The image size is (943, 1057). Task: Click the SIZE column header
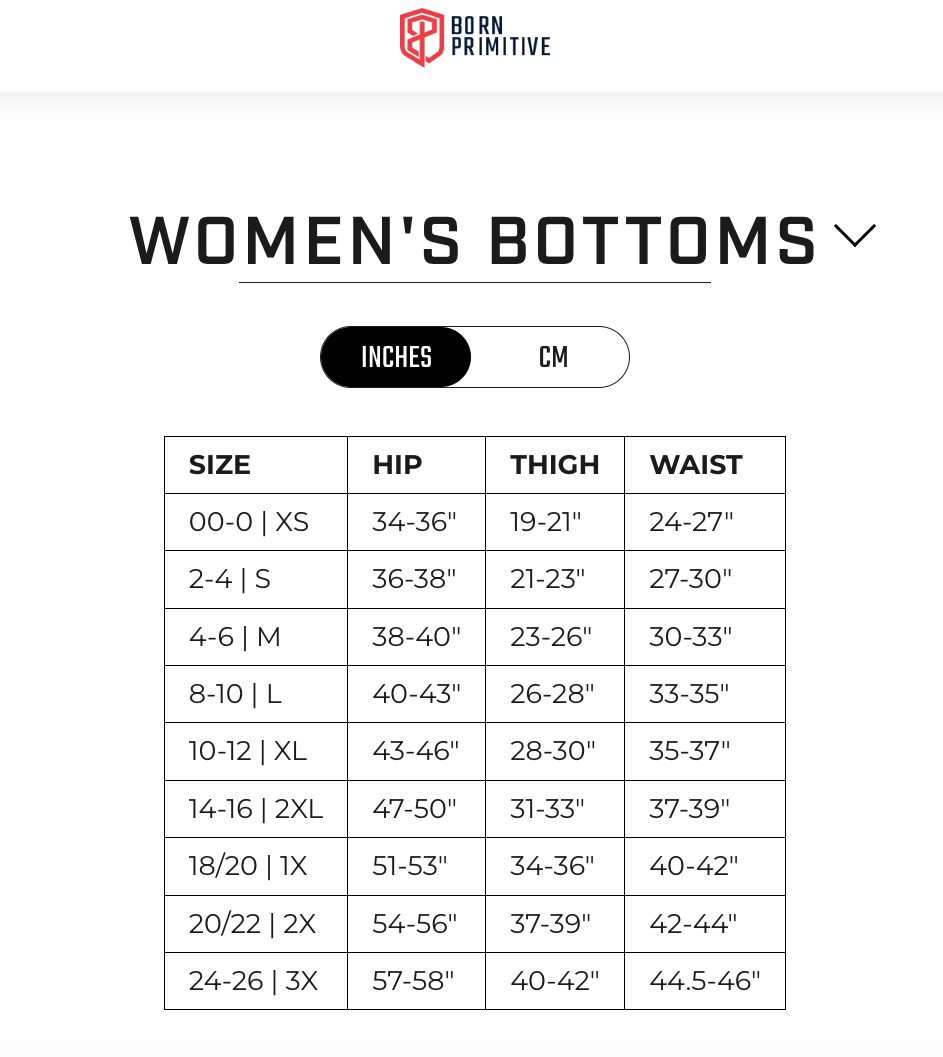click(220, 465)
